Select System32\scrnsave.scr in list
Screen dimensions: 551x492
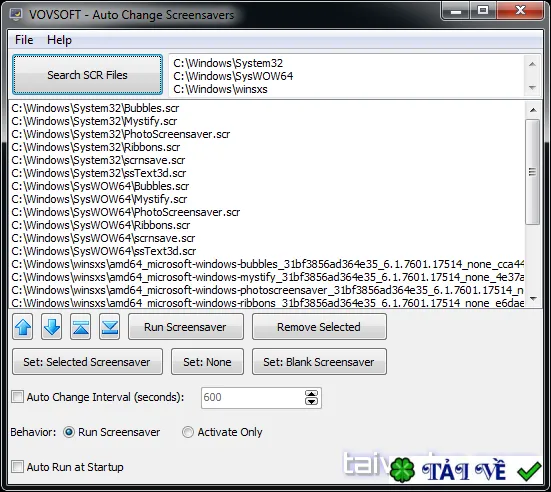(x=98, y=160)
